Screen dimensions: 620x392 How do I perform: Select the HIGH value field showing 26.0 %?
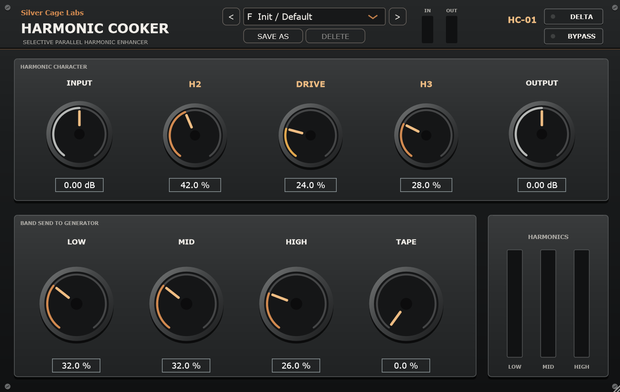pyautogui.click(x=296, y=365)
